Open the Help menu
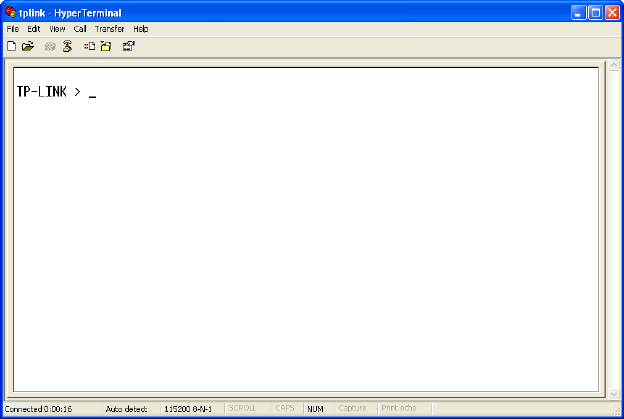Image resolution: width=624 pixels, height=419 pixels. click(x=140, y=29)
